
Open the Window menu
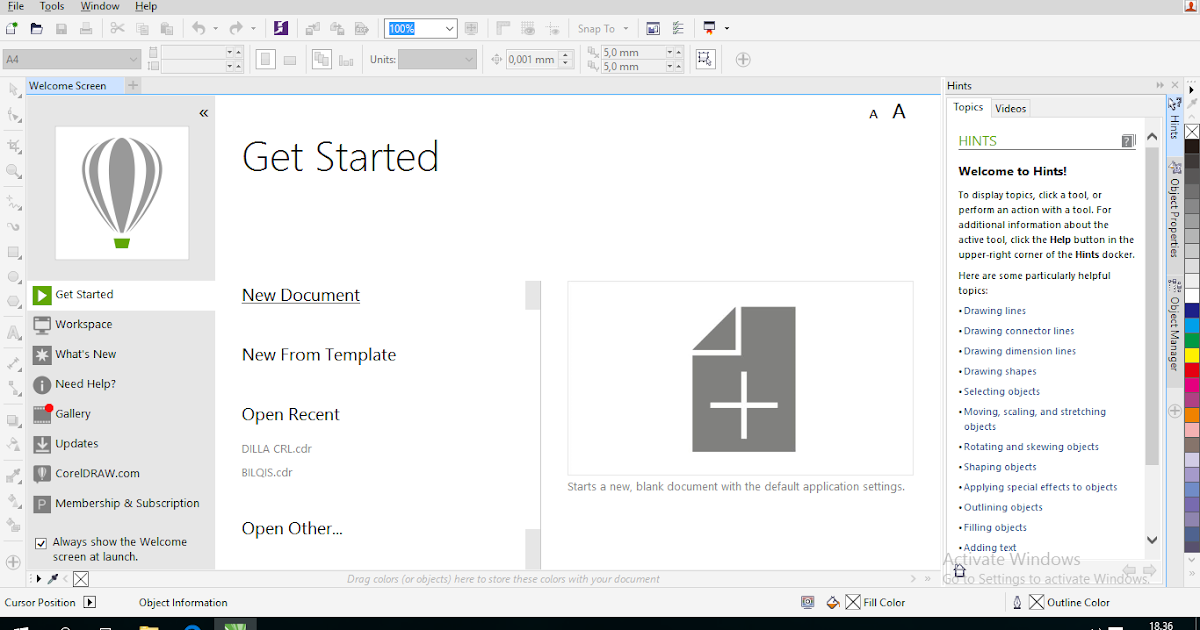[x=100, y=6]
